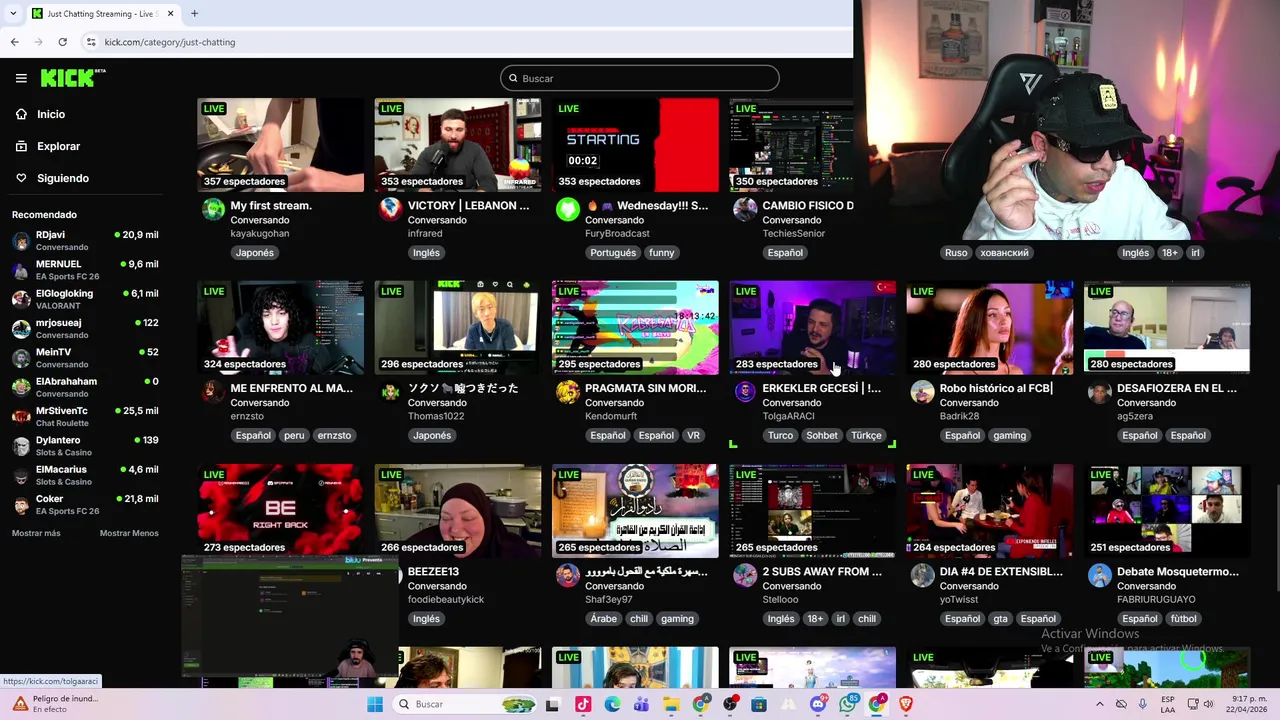Screen dimensions: 1280x720
Task: Select peru tag under ernzsto
Action: click(x=294, y=436)
